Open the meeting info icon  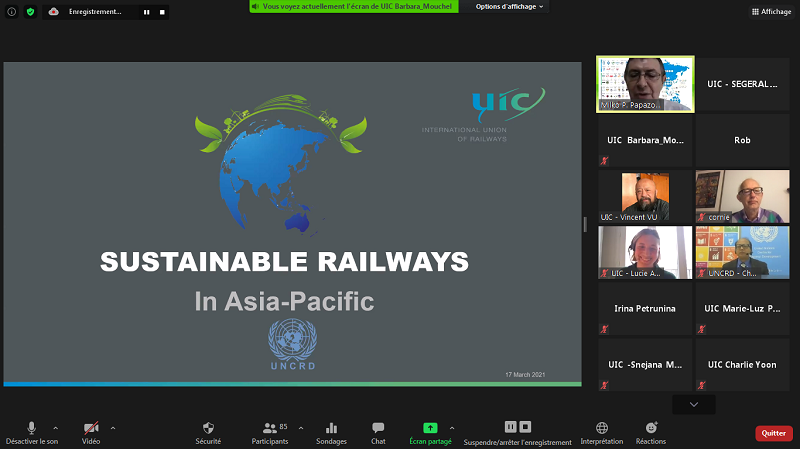[x=11, y=12]
